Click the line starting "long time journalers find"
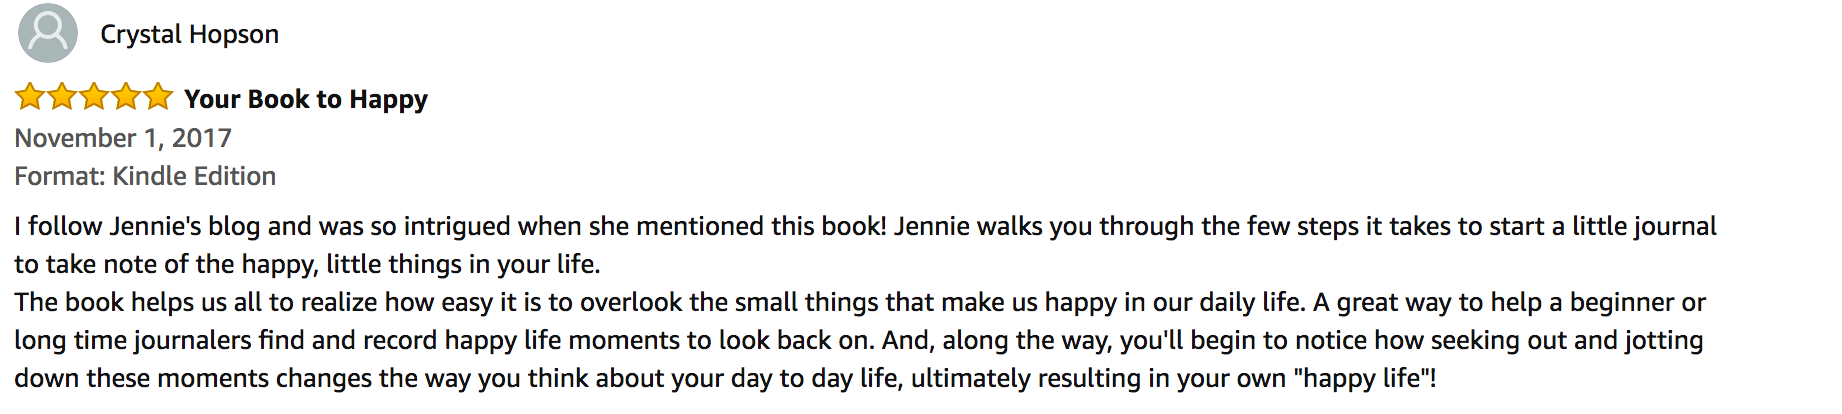1842x414 pixels. (859, 340)
